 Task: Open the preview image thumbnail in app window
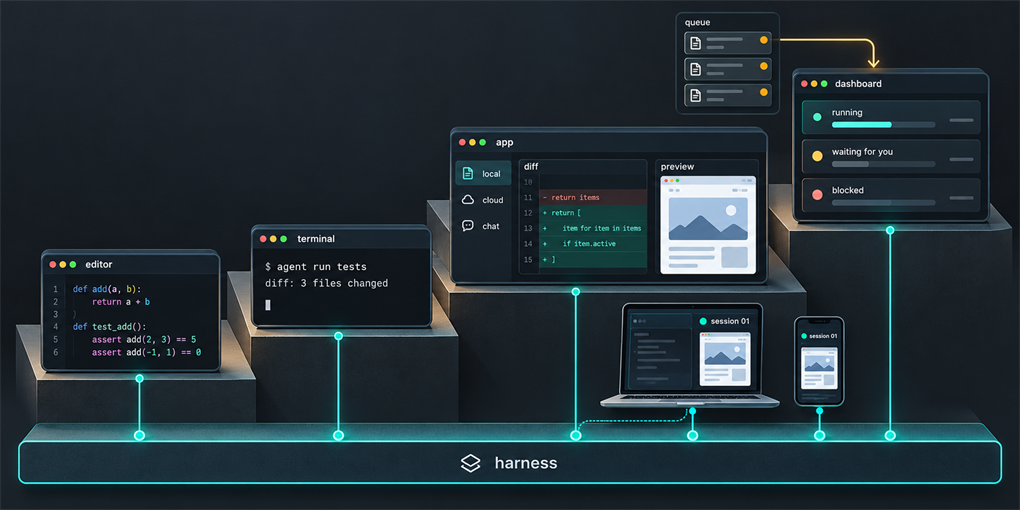[x=708, y=219]
